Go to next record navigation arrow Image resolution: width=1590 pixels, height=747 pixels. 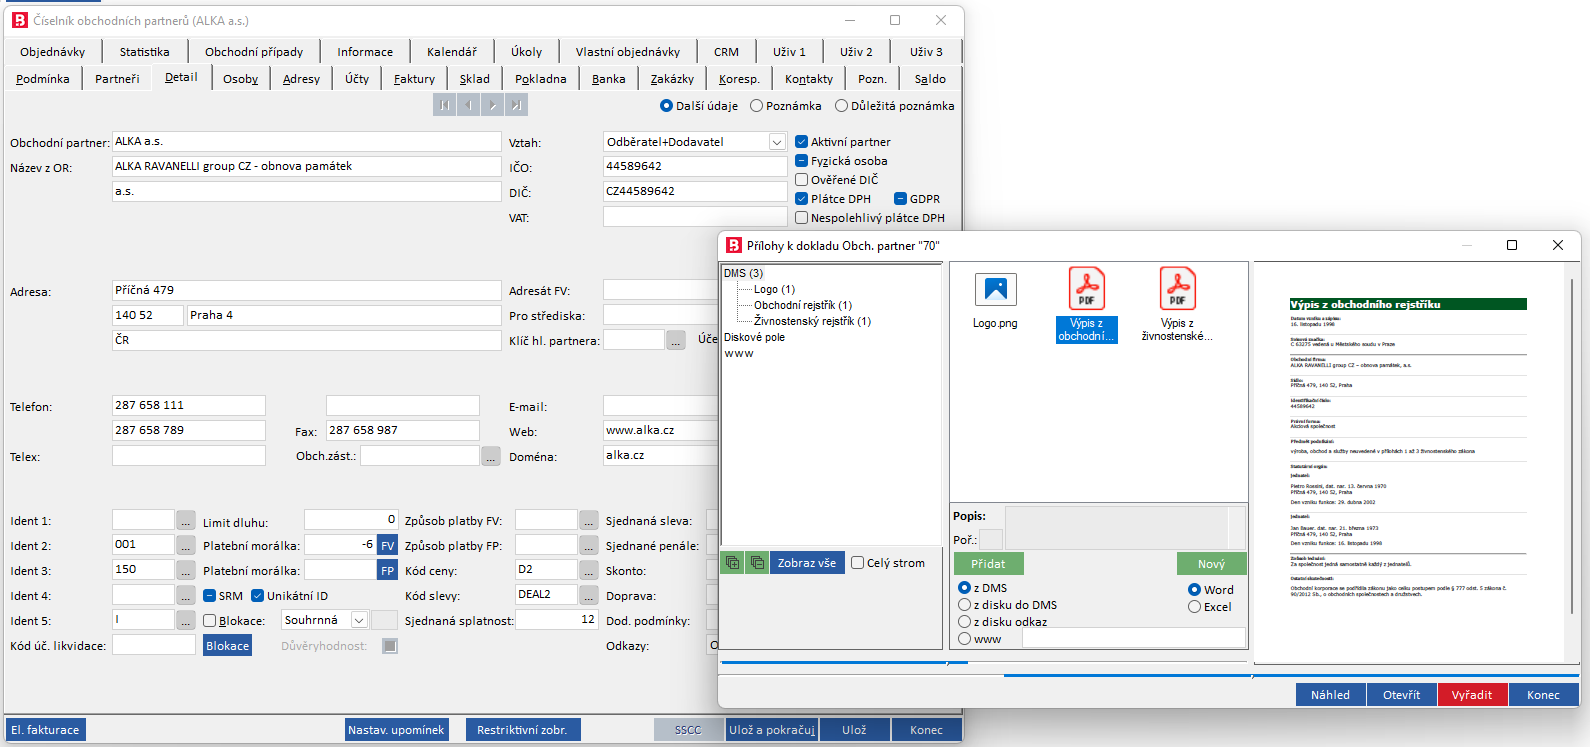coord(492,105)
